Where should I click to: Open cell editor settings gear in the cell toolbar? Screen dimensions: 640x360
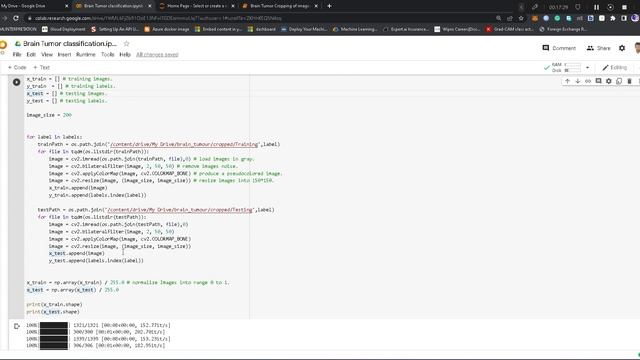609,81
